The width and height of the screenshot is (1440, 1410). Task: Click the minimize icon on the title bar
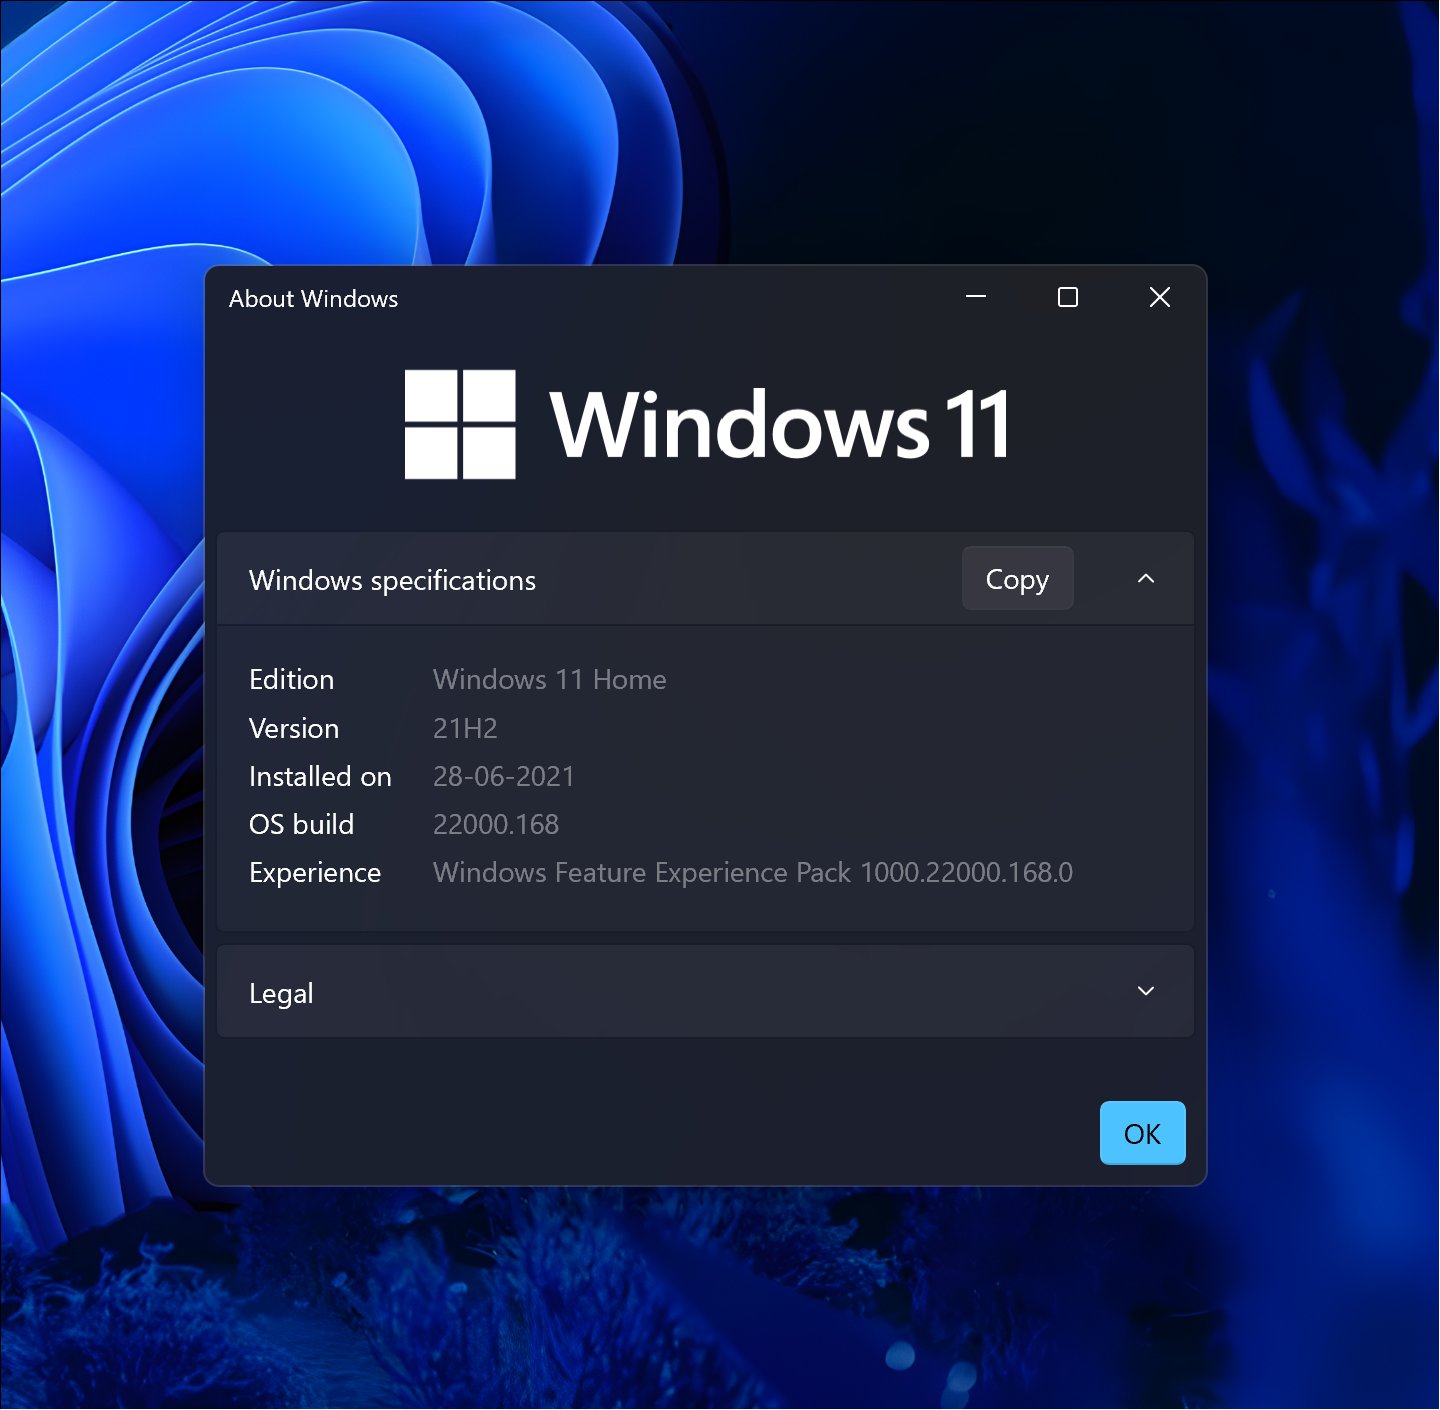click(x=976, y=297)
